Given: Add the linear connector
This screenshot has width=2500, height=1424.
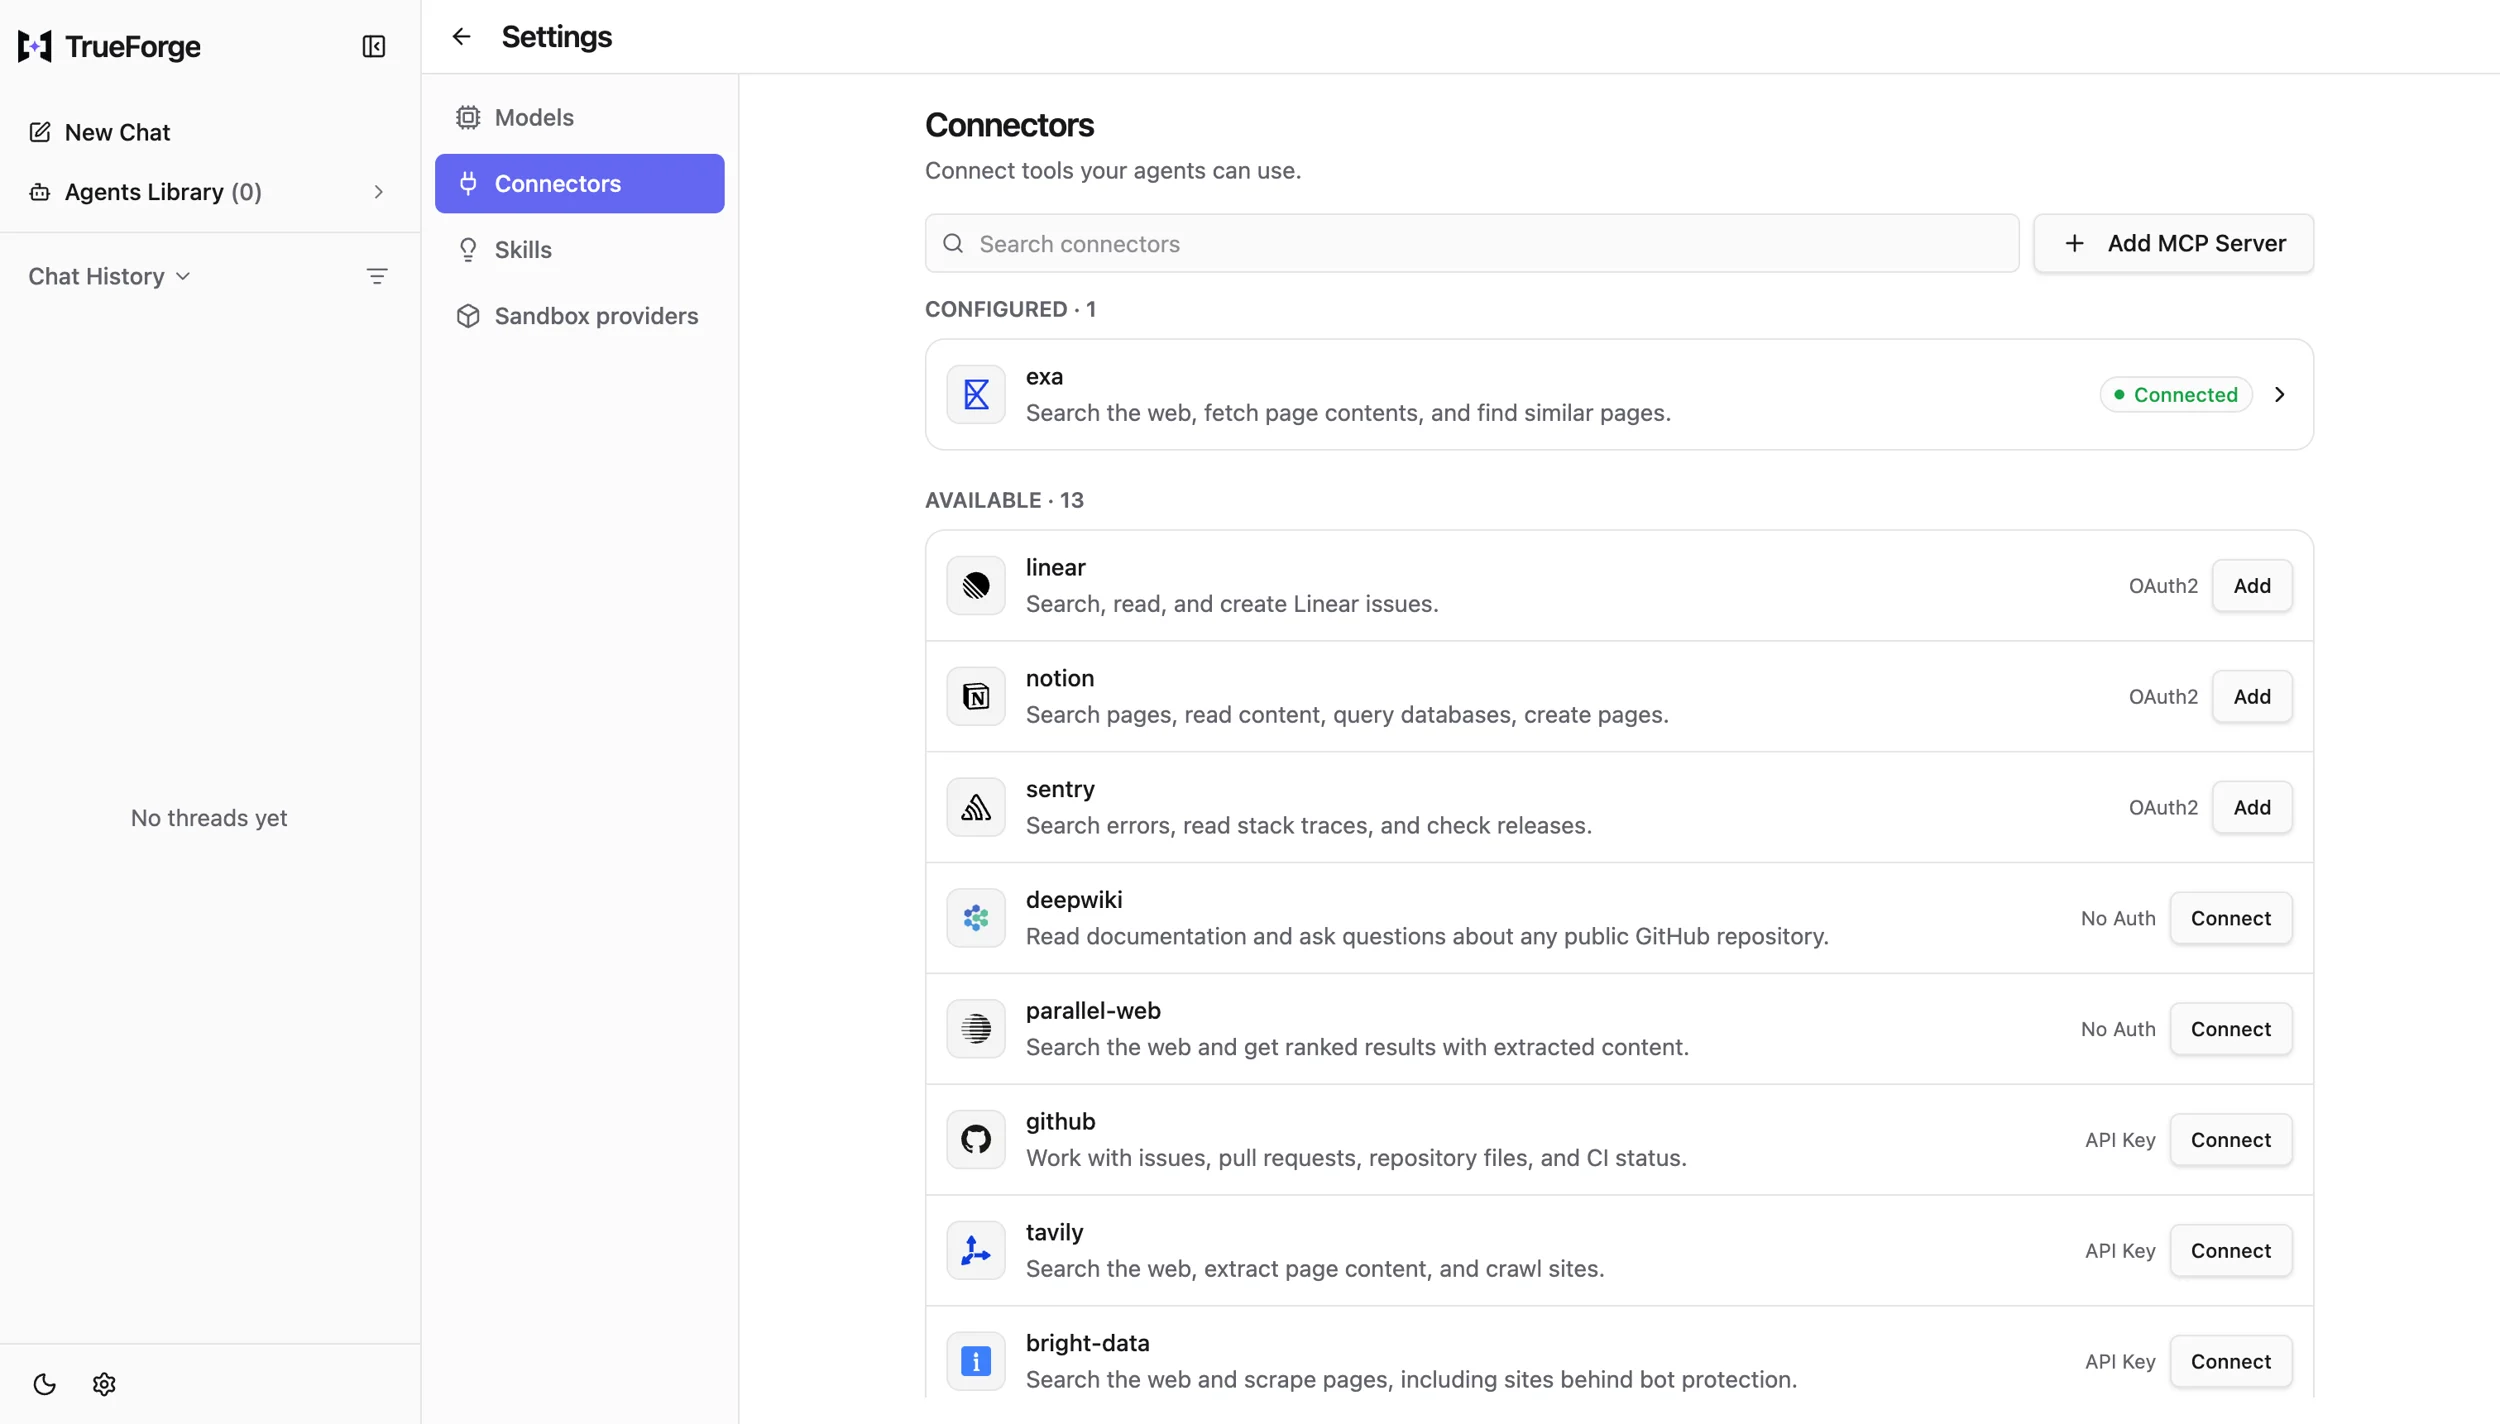Looking at the screenshot, I should click(x=2252, y=585).
